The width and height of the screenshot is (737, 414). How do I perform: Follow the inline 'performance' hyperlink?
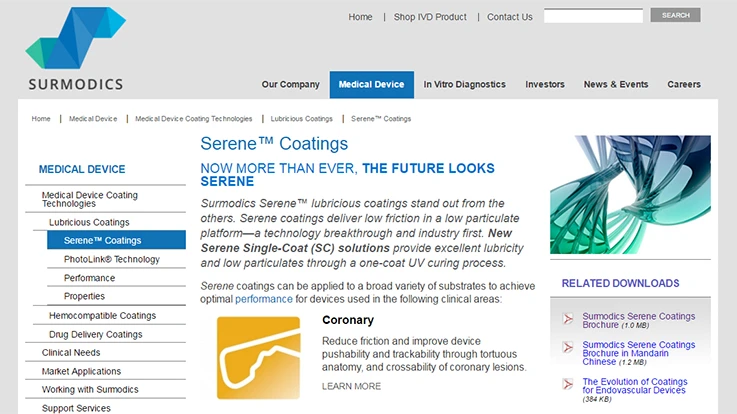point(264,299)
